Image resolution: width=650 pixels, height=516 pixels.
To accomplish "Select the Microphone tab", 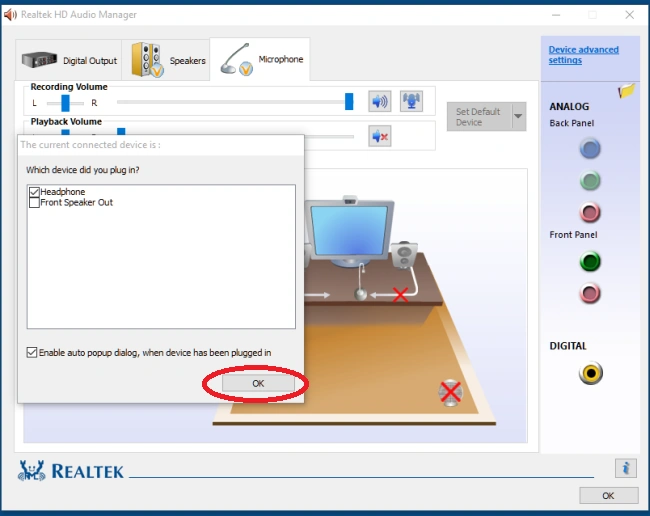I will [x=260, y=59].
